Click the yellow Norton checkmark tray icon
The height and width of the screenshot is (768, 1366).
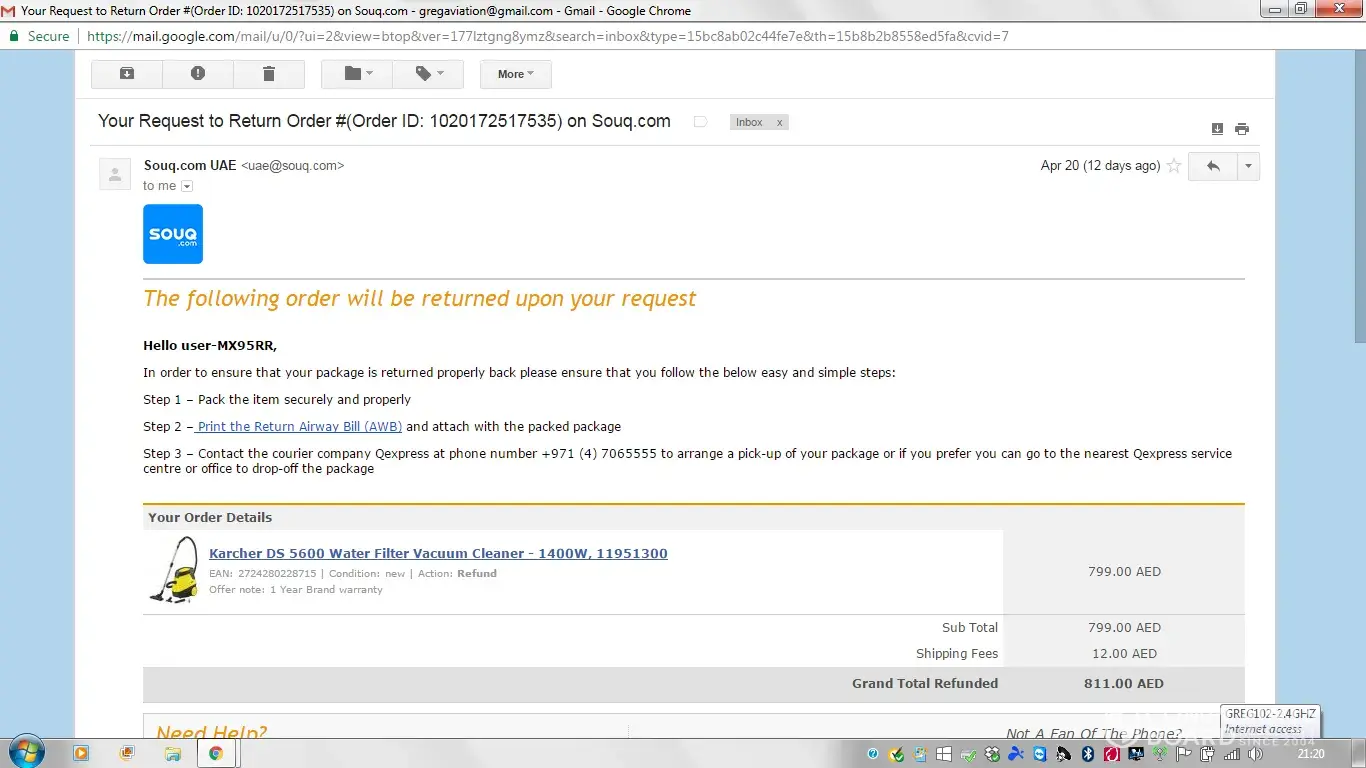coord(897,754)
